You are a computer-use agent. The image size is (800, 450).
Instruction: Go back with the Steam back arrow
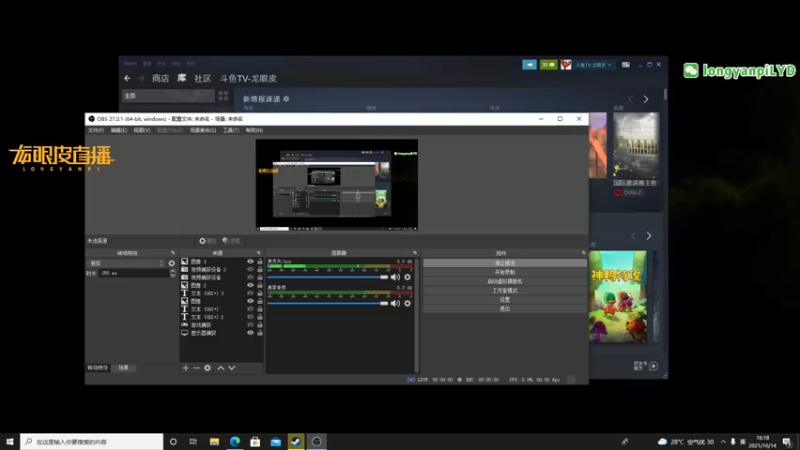[128, 79]
